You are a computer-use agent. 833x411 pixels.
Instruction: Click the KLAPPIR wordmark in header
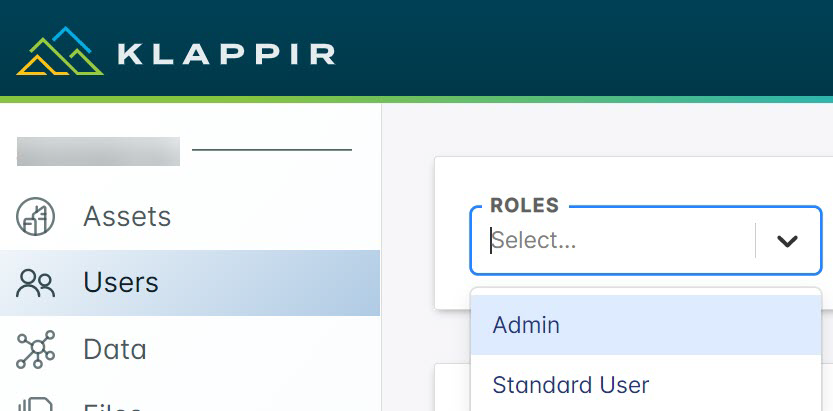tap(226, 54)
